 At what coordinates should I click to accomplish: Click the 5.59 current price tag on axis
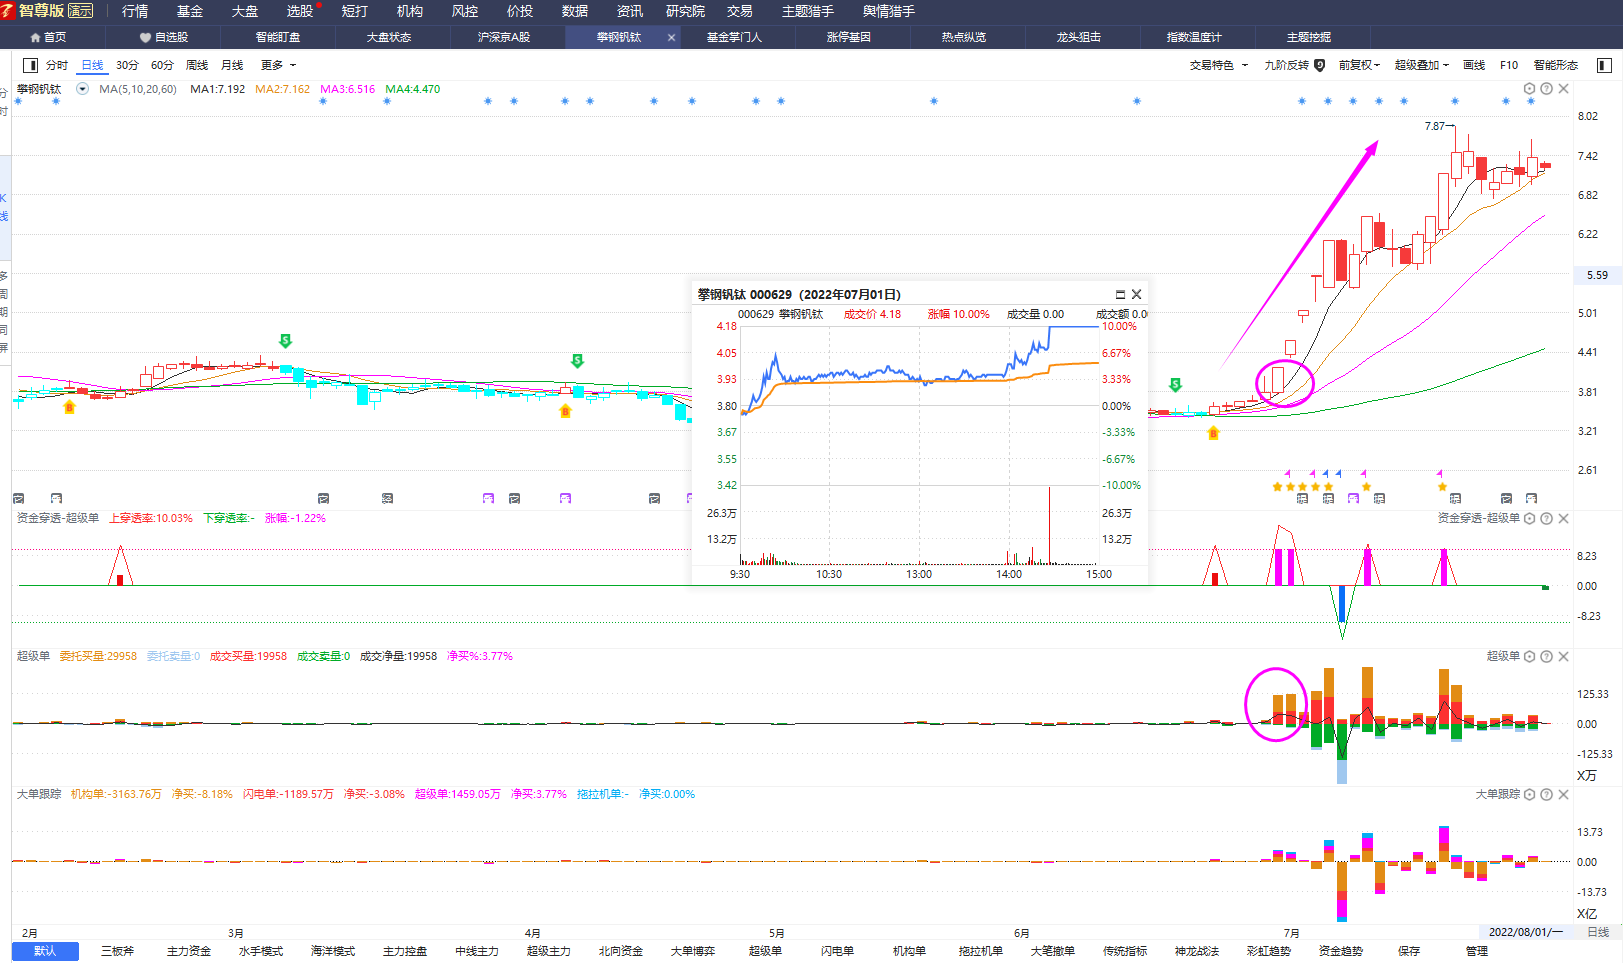tap(1597, 275)
